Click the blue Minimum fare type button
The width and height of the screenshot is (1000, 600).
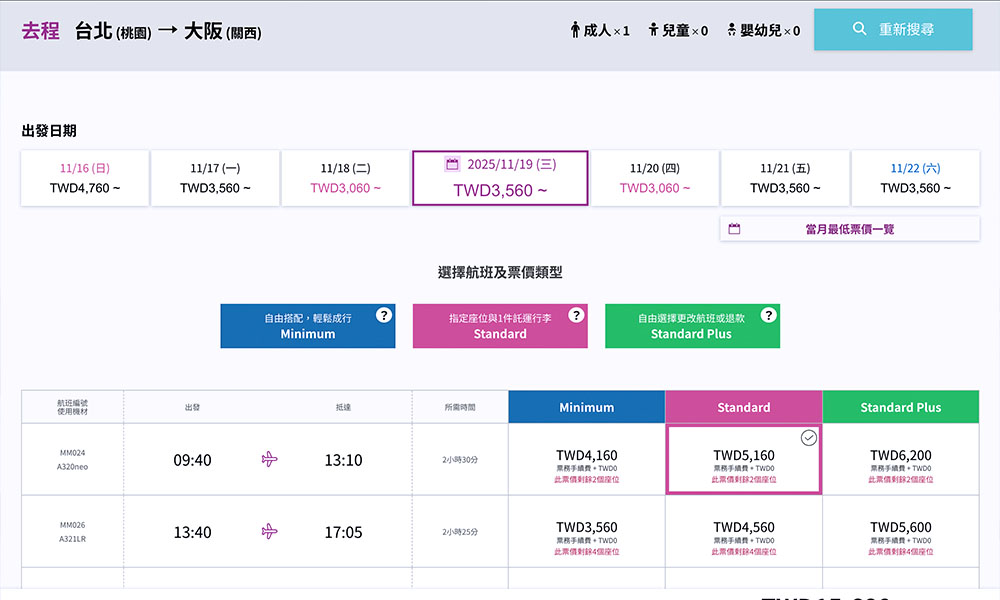[307, 326]
